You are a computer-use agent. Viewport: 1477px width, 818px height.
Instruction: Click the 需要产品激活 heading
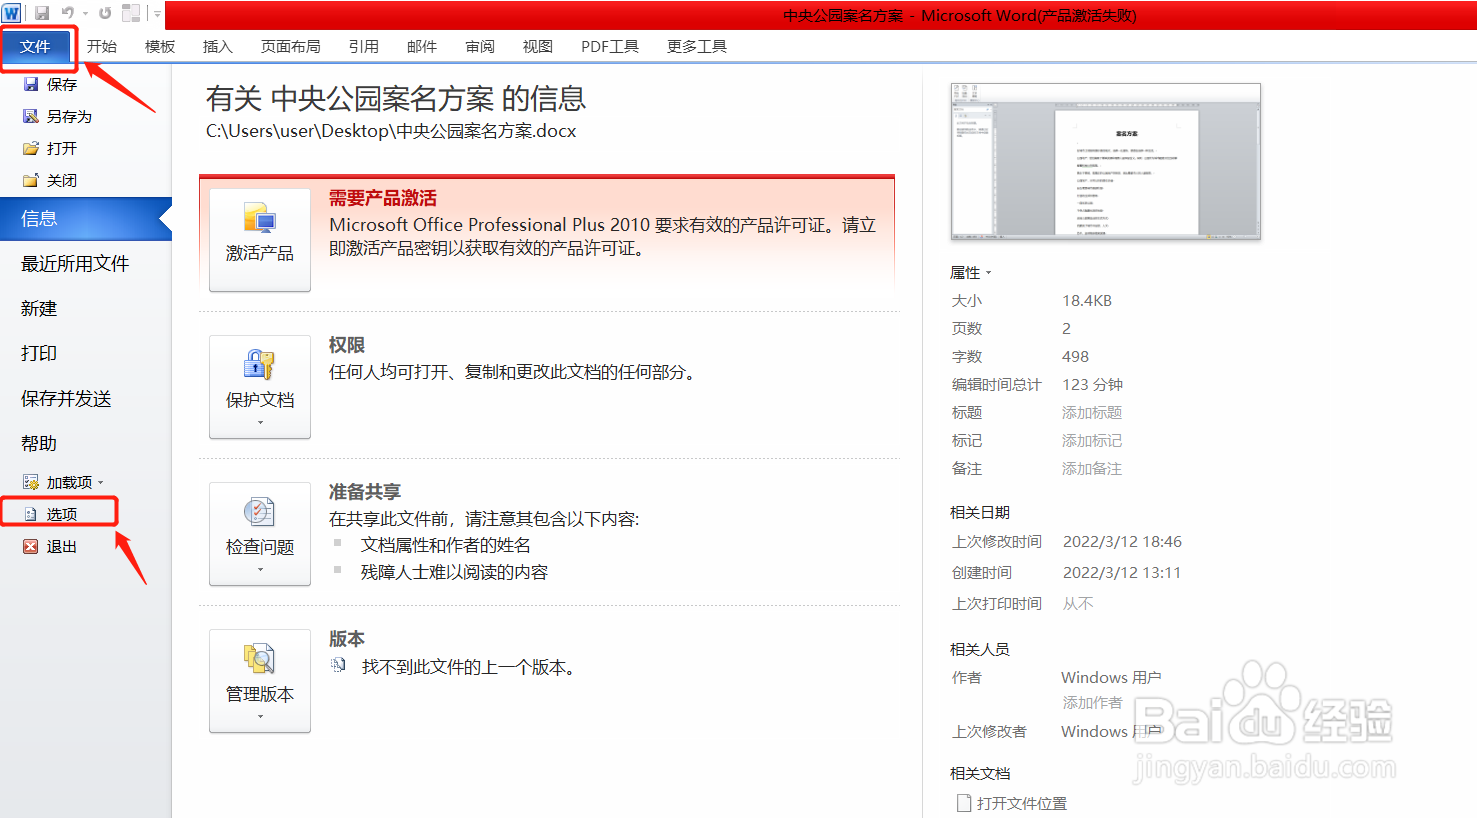point(383,198)
